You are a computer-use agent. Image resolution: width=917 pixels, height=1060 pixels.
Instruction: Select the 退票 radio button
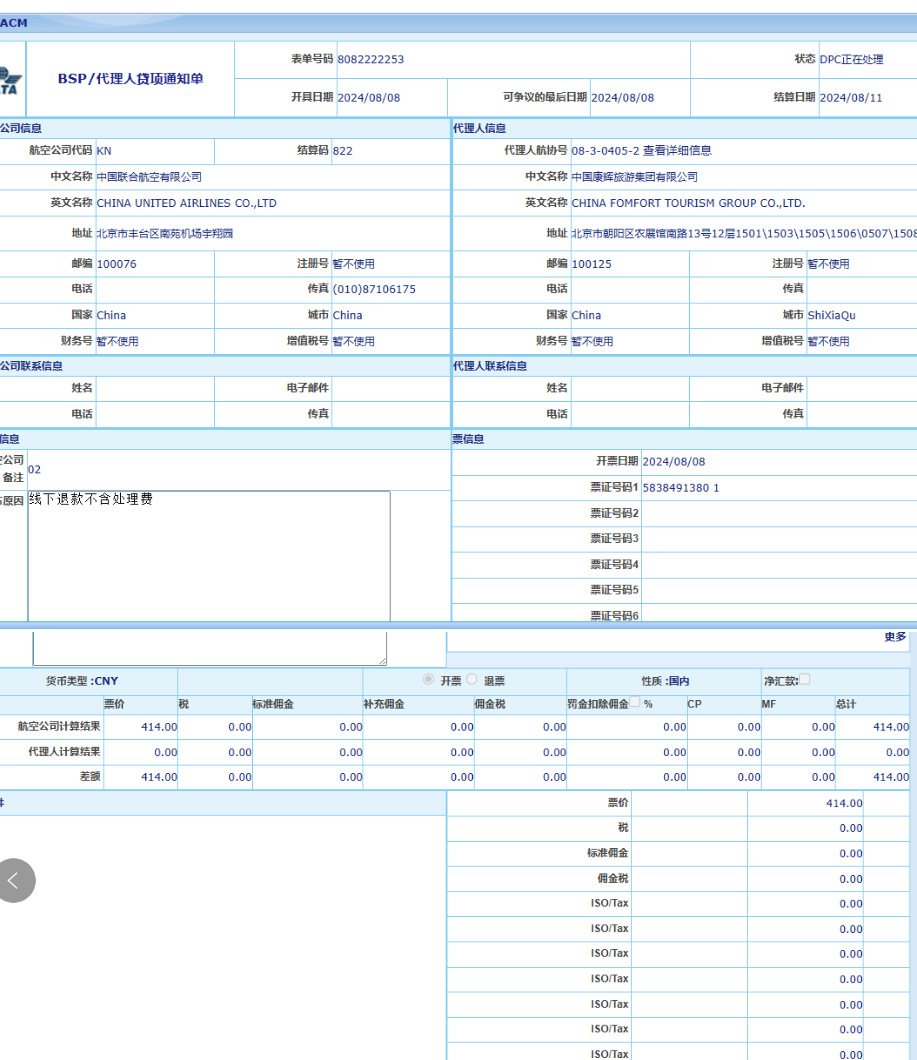[472, 680]
